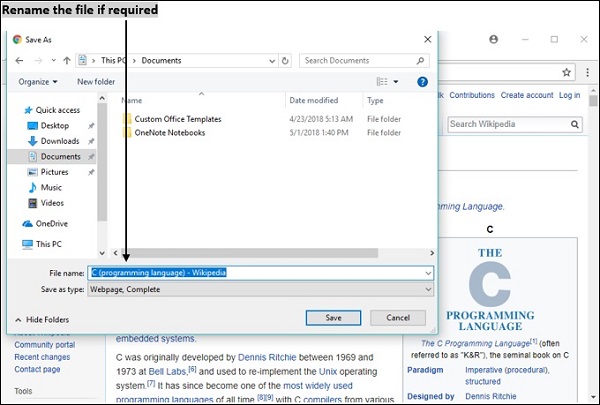The height and width of the screenshot is (405, 600).
Task: Click the Back arrow in Save As dialog
Action: point(19,60)
